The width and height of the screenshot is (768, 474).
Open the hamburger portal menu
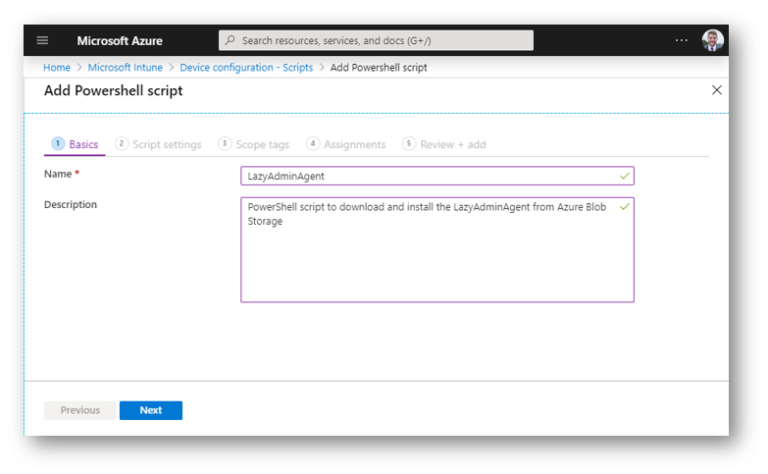(43, 40)
